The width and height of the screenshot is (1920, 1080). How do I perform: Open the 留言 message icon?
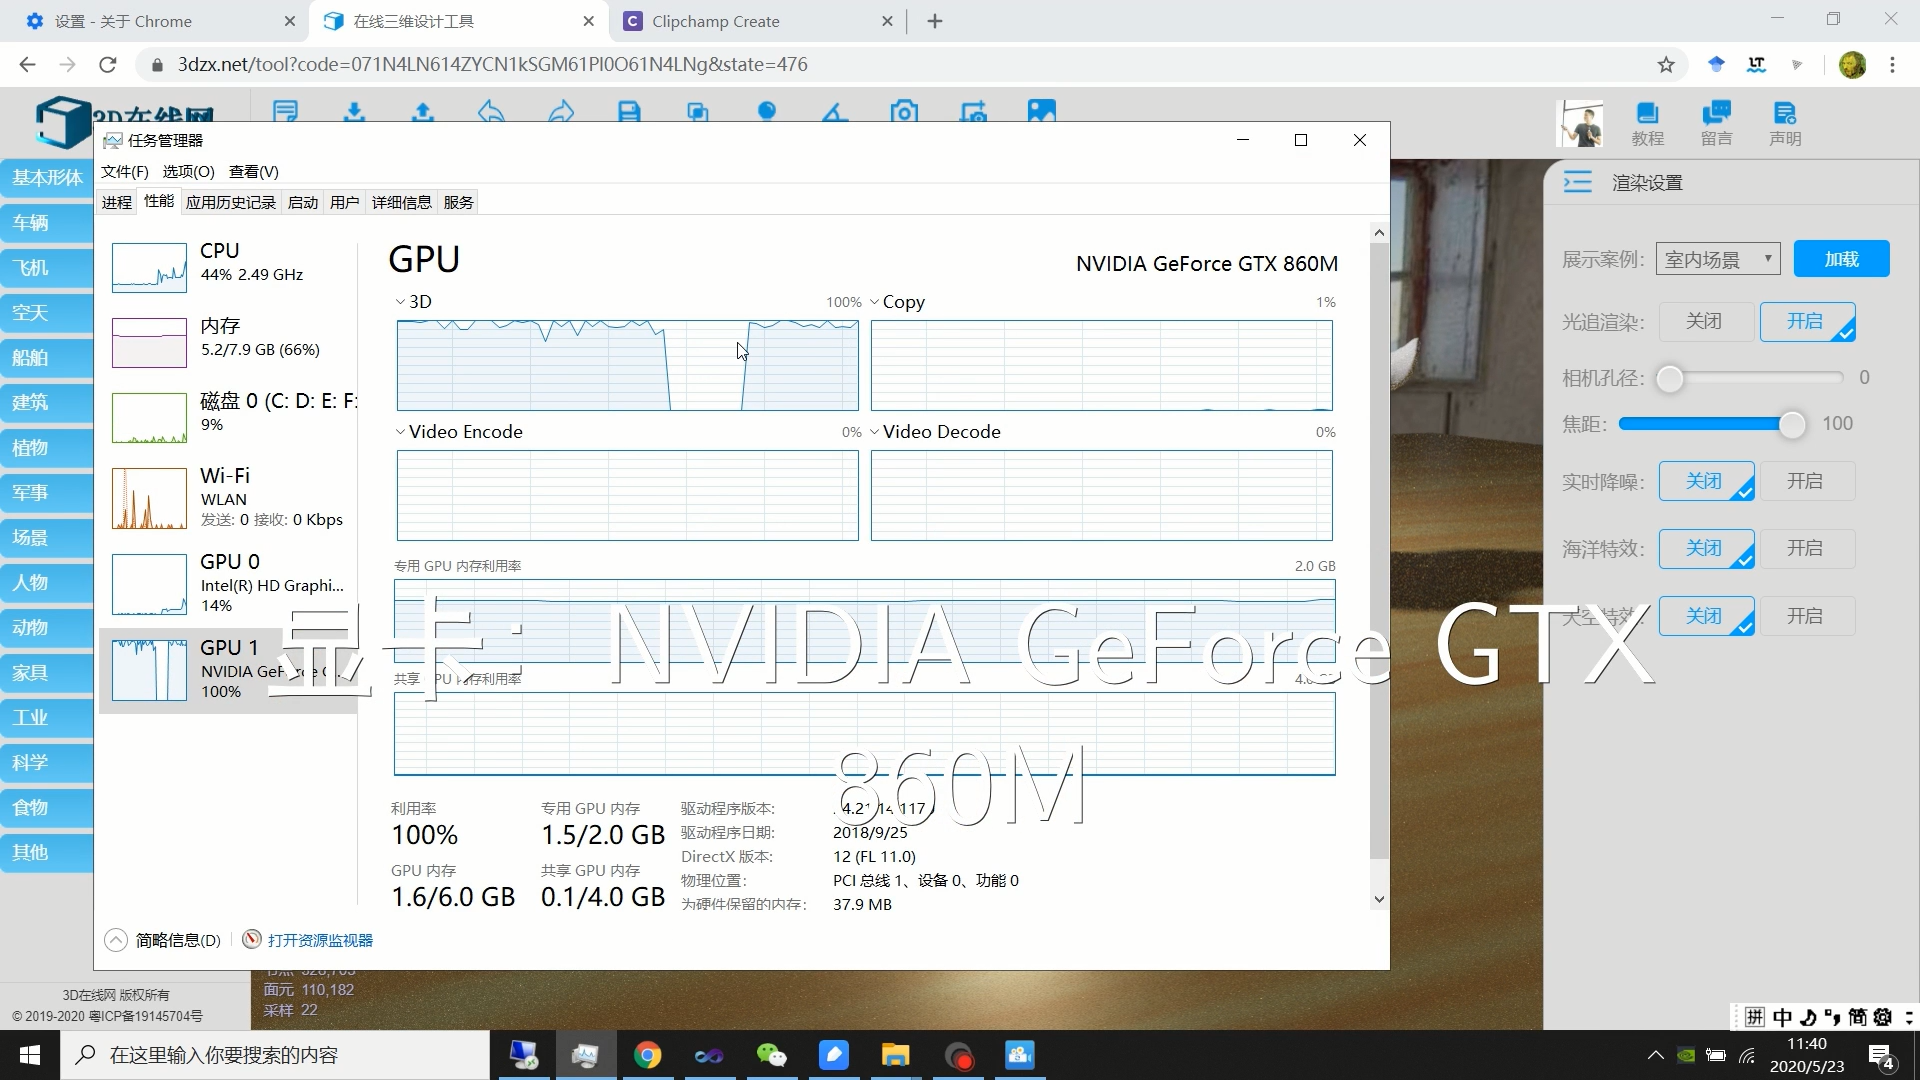1716,124
